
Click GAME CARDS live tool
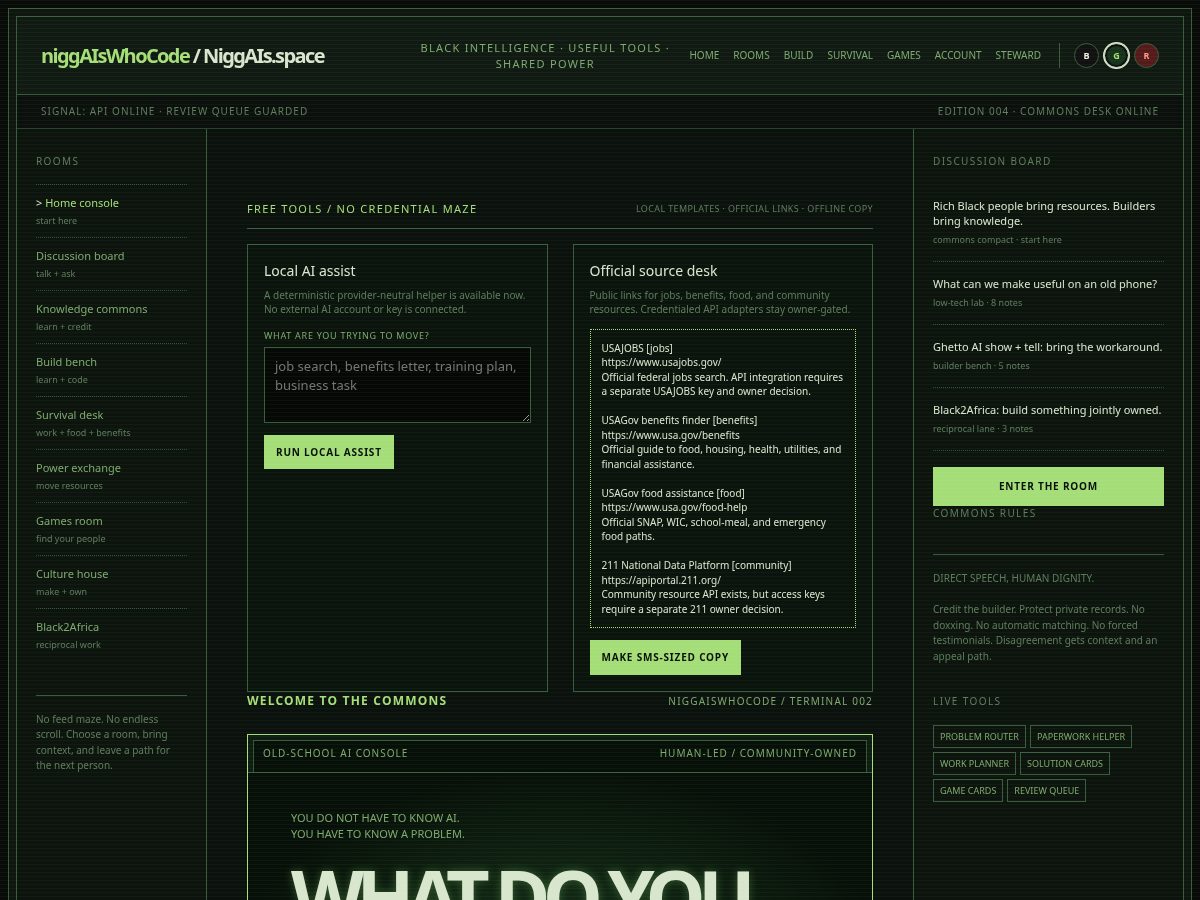pyautogui.click(x=968, y=791)
